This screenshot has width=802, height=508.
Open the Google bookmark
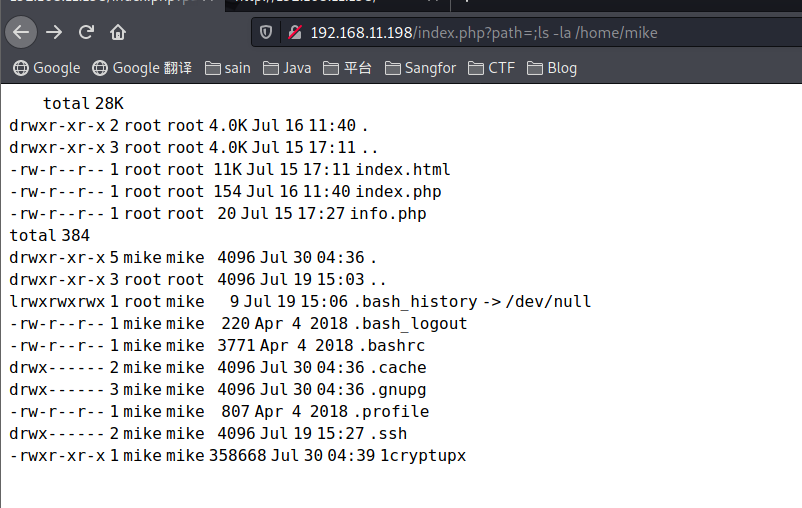(46, 68)
